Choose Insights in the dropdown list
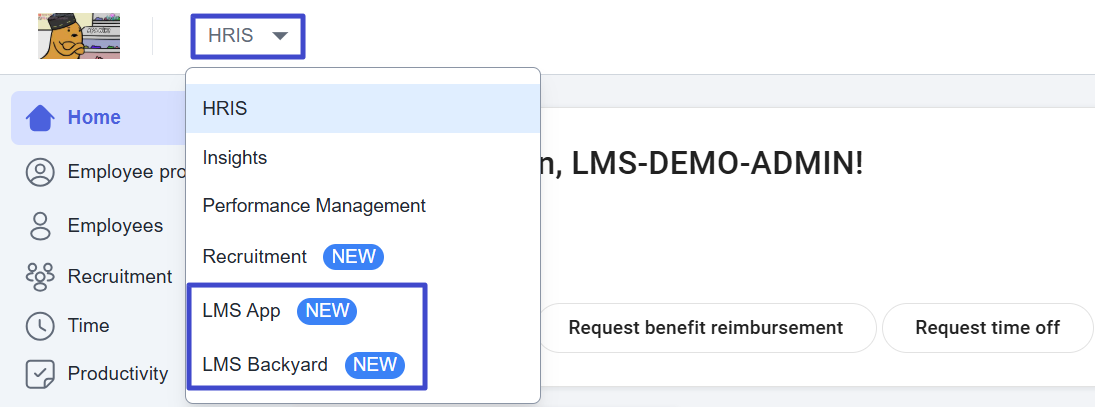 (x=235, y=158)
